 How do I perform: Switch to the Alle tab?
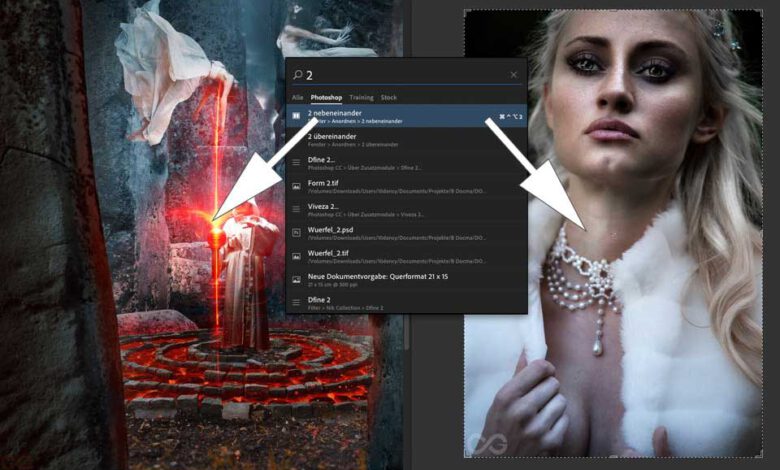297,97
